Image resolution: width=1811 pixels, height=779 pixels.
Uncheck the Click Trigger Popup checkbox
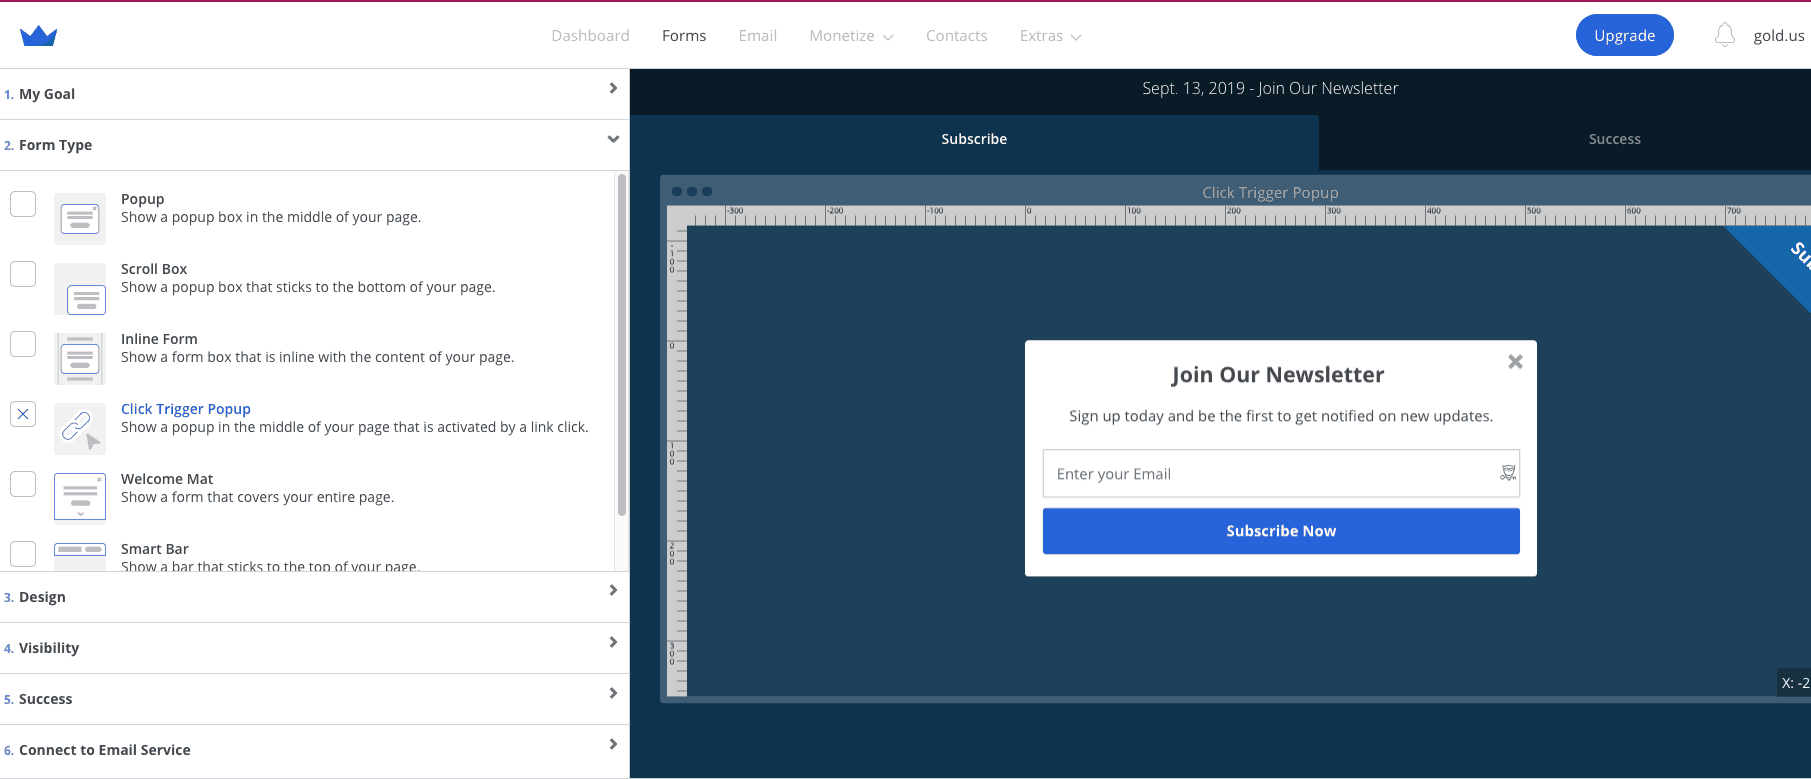[x=23, y=414]
